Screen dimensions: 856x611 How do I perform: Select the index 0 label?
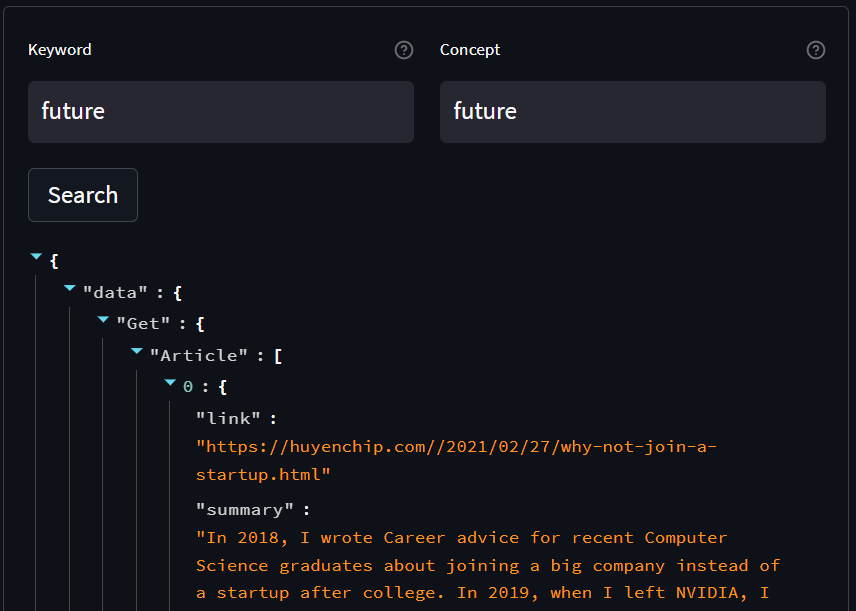pyautogui.click(x=188, y=387)
